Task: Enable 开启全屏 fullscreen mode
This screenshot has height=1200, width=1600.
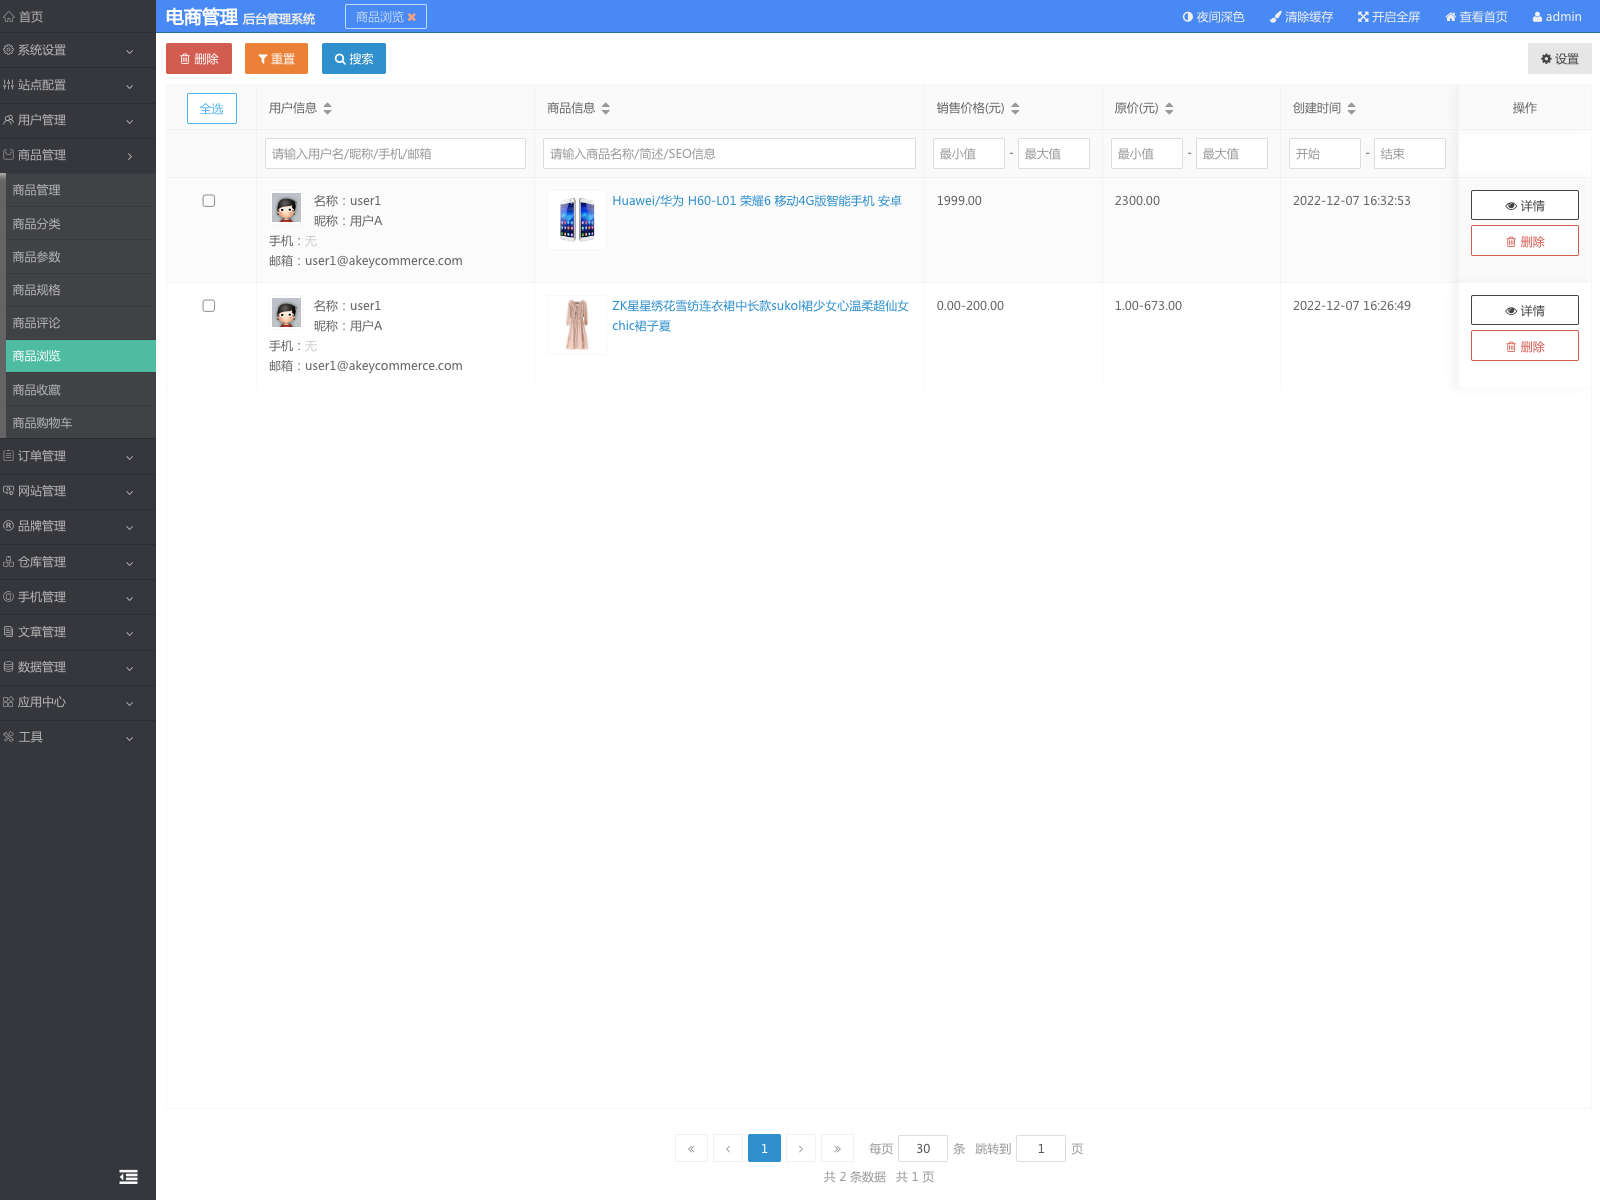Action: point(1388,17)
